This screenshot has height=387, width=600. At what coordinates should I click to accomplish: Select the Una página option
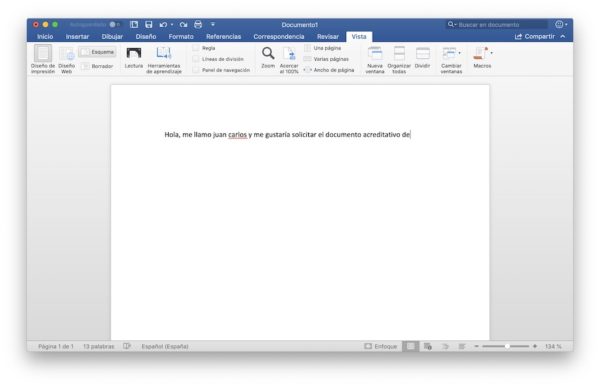coord(323,48)
